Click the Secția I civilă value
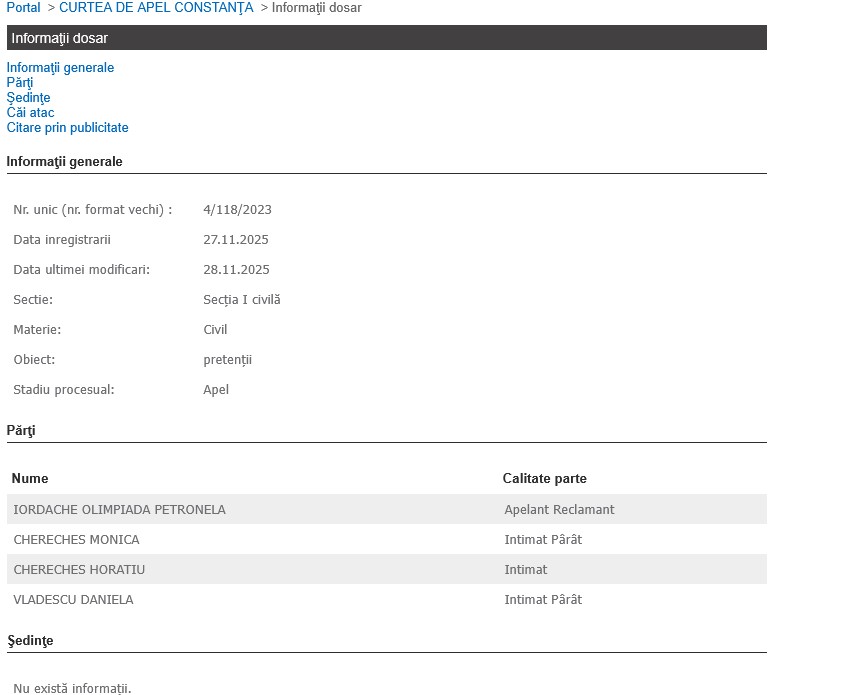 241,300
